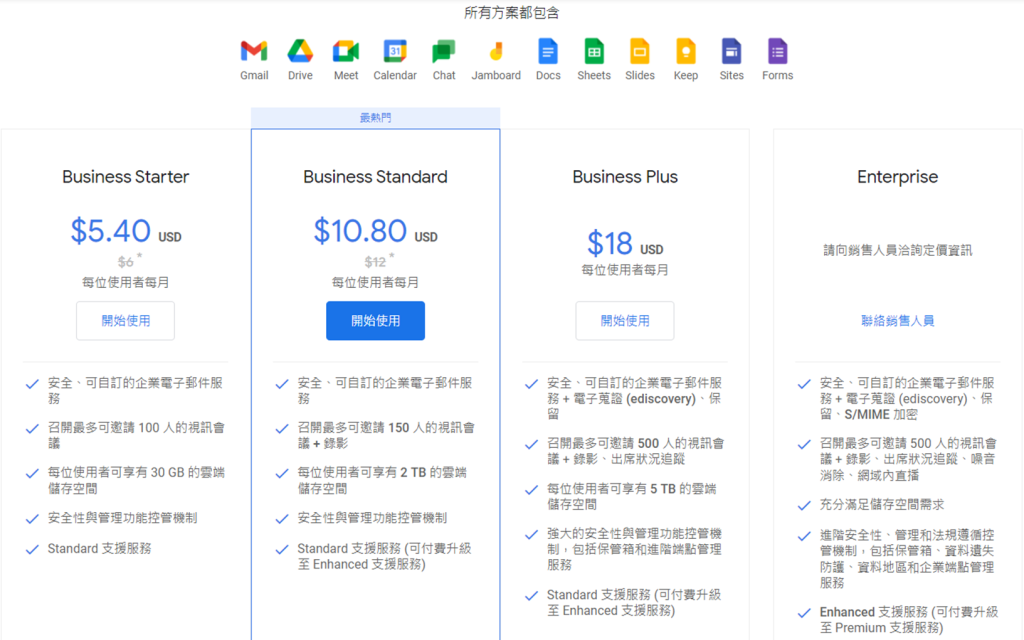Click the blue 開始使用 button for Business Standard

[376, 321]
